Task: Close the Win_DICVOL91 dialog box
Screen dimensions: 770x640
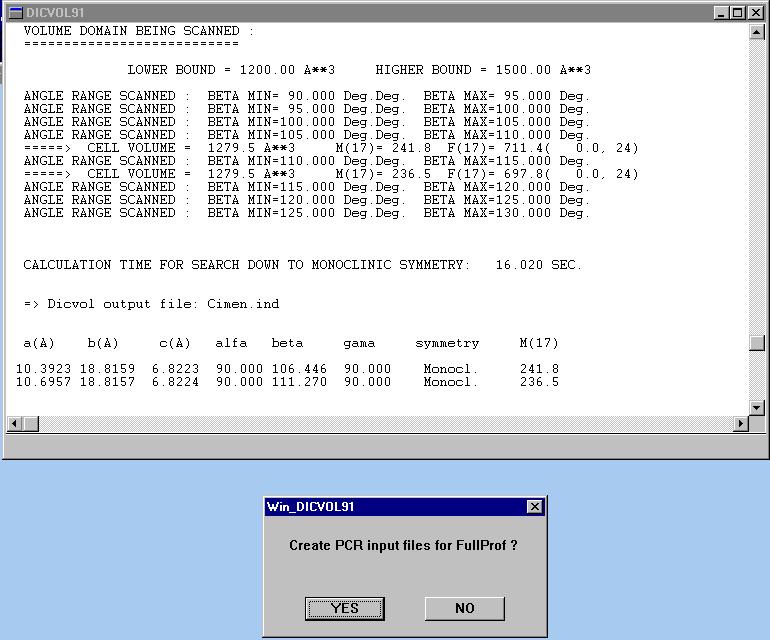Action: coord(535,507)
